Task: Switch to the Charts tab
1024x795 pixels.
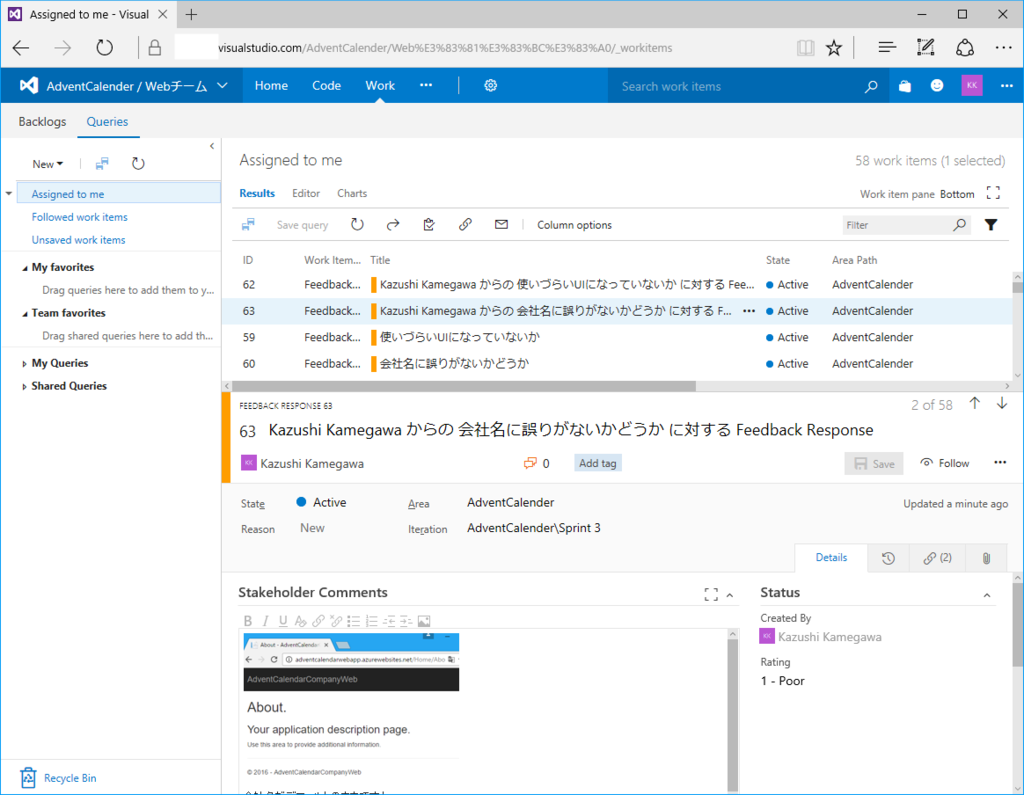Action: pos(352,193)
